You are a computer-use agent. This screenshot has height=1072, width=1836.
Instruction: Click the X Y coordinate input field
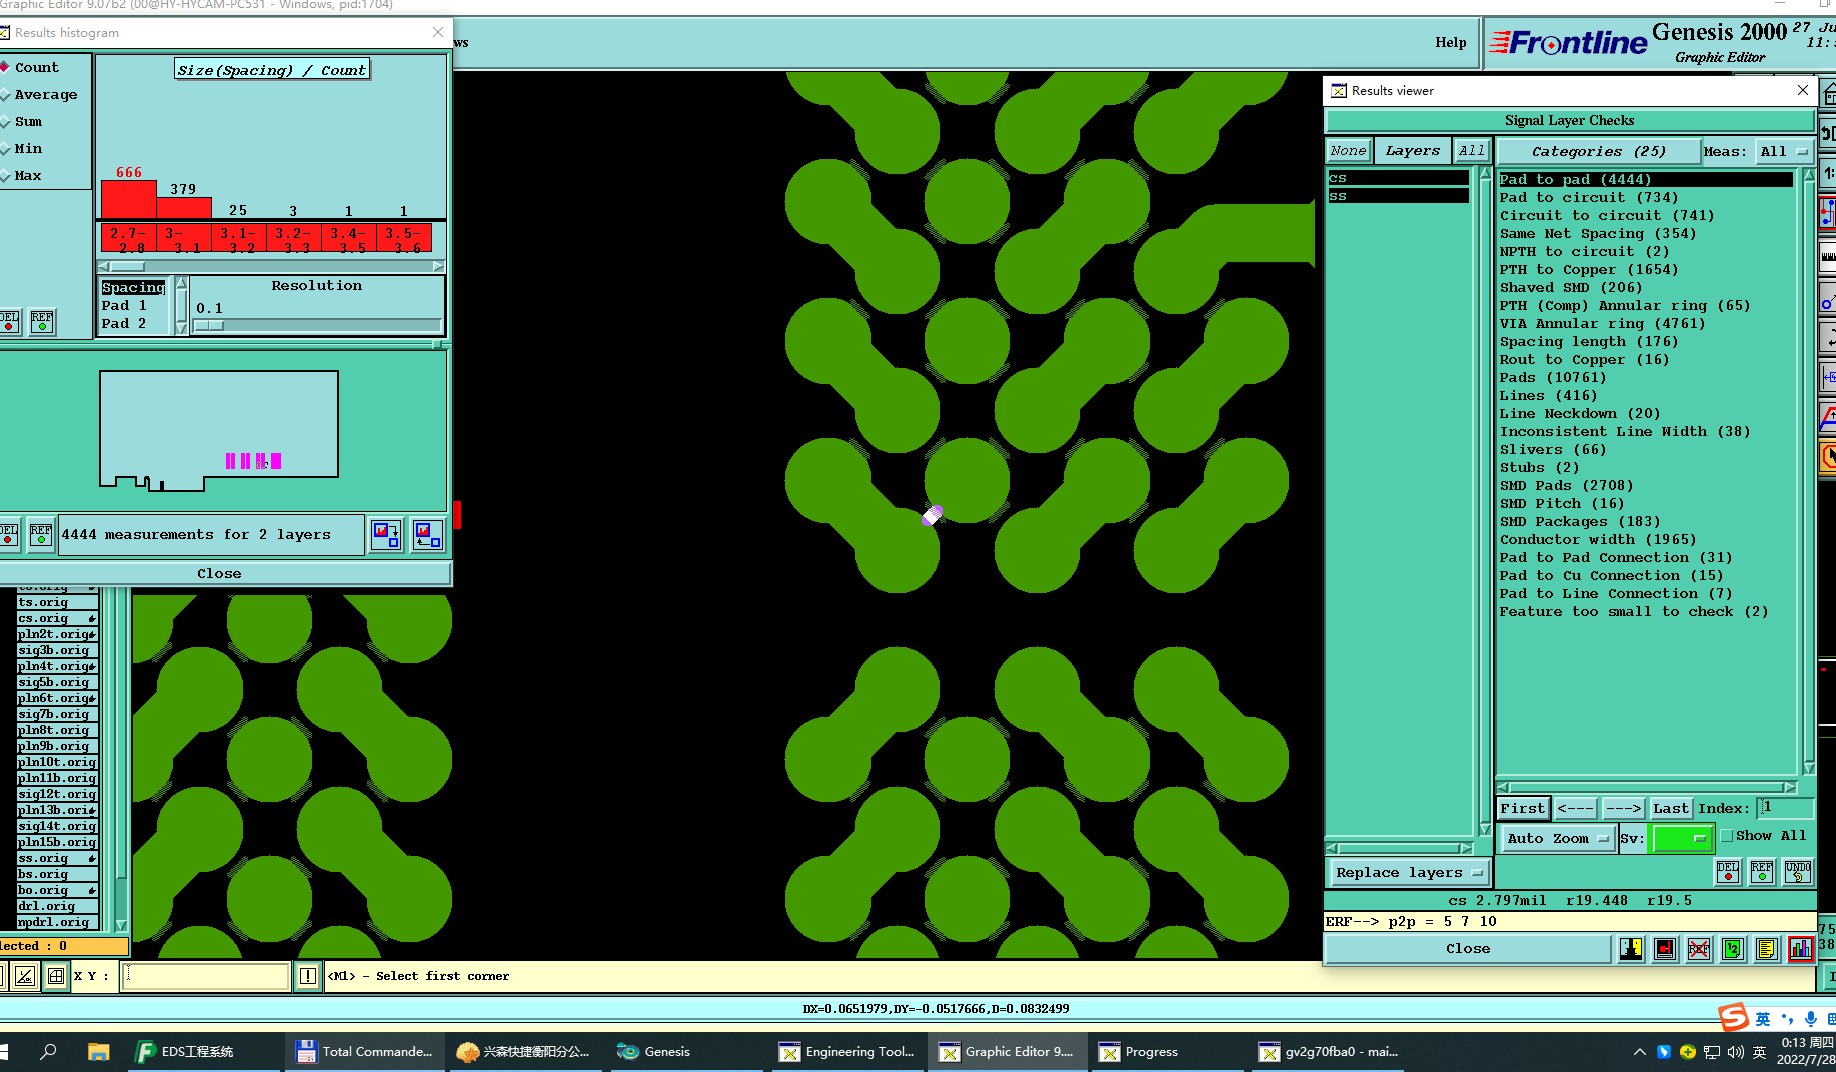pos(205,976)
